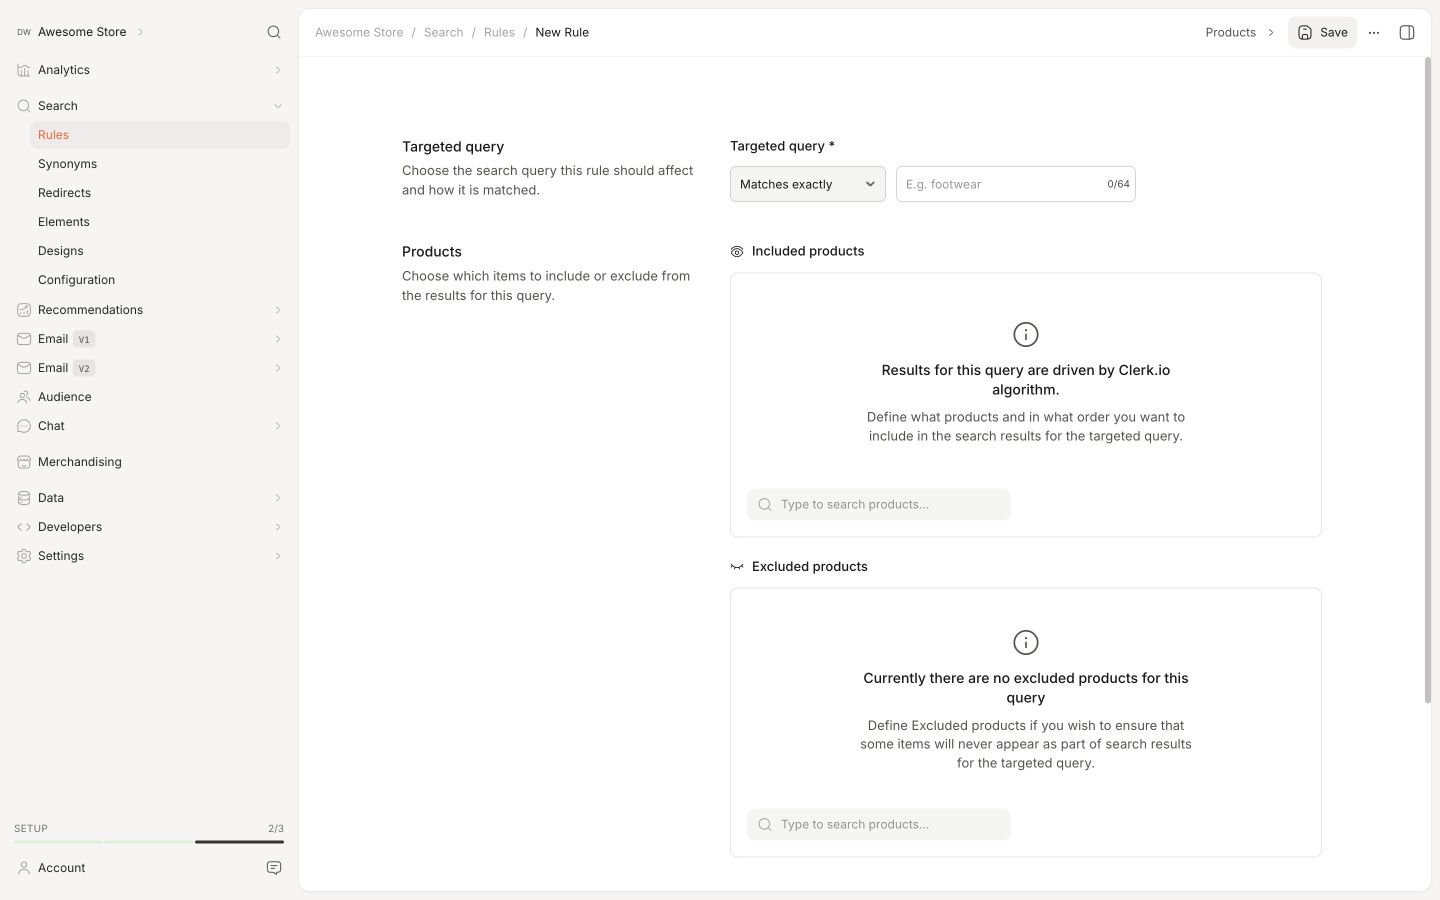The height and width of the screenshot is (900, 1440).
Task: Expand the Email V2 chevron
Action: pos(278,368)
